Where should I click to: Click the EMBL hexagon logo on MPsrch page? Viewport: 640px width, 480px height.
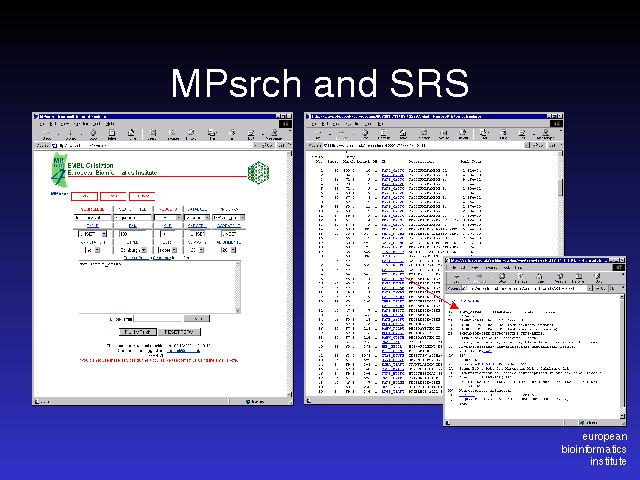(x=258, y=172)
